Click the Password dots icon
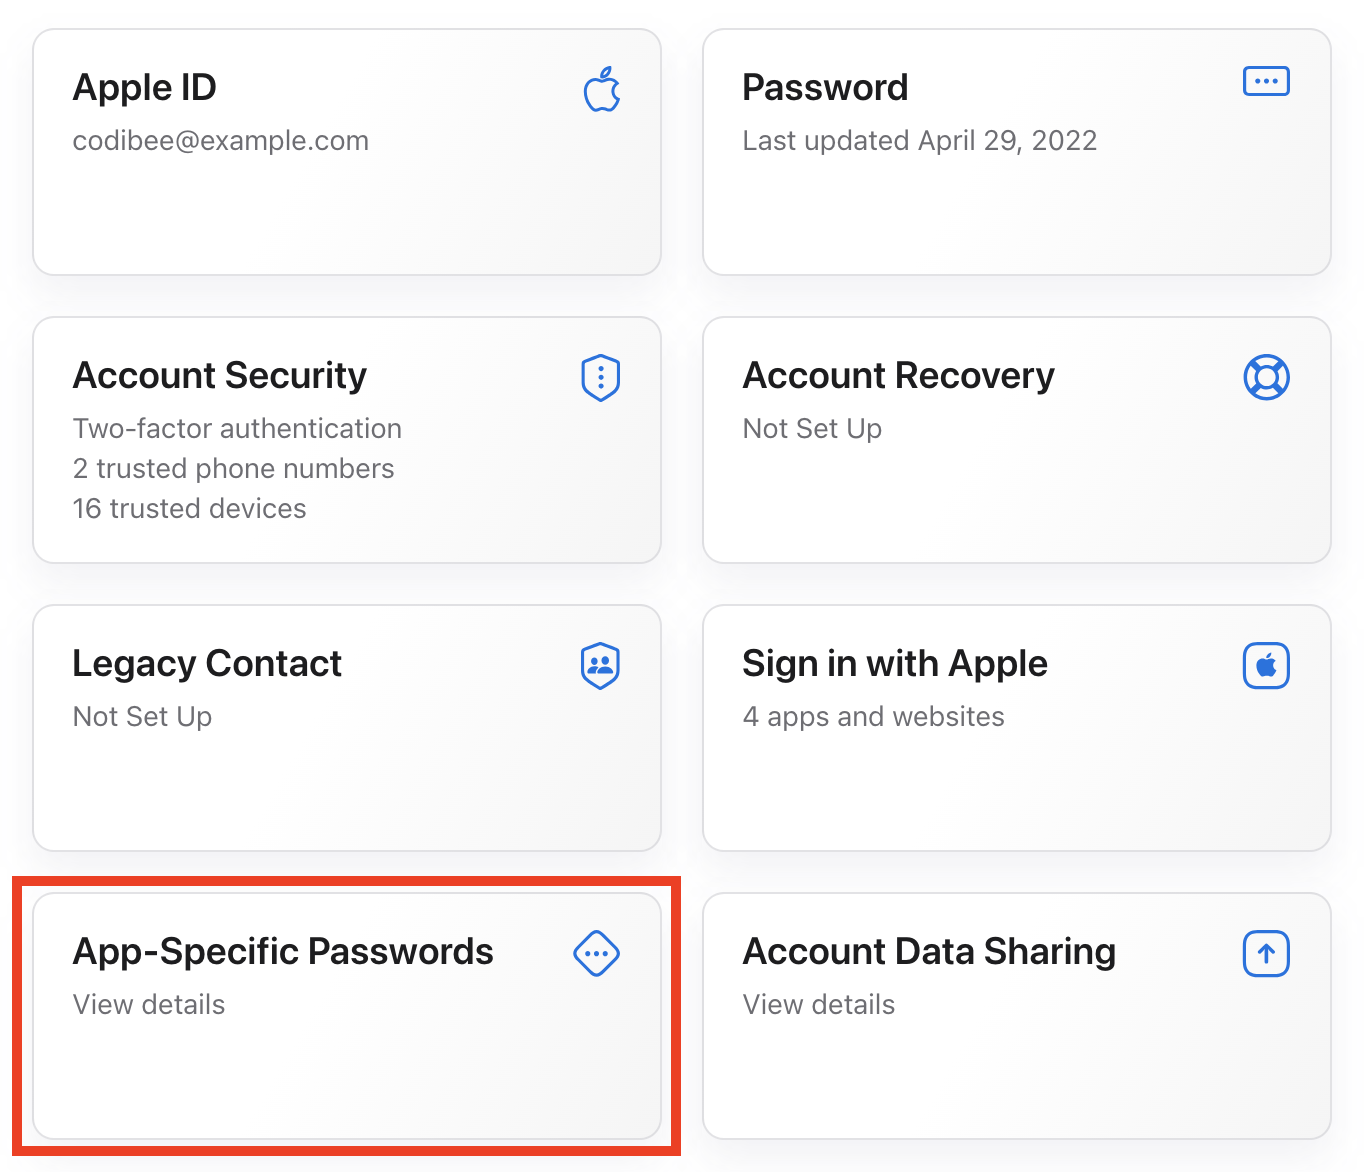Screen dimensions: 1364x1172 1265,81
